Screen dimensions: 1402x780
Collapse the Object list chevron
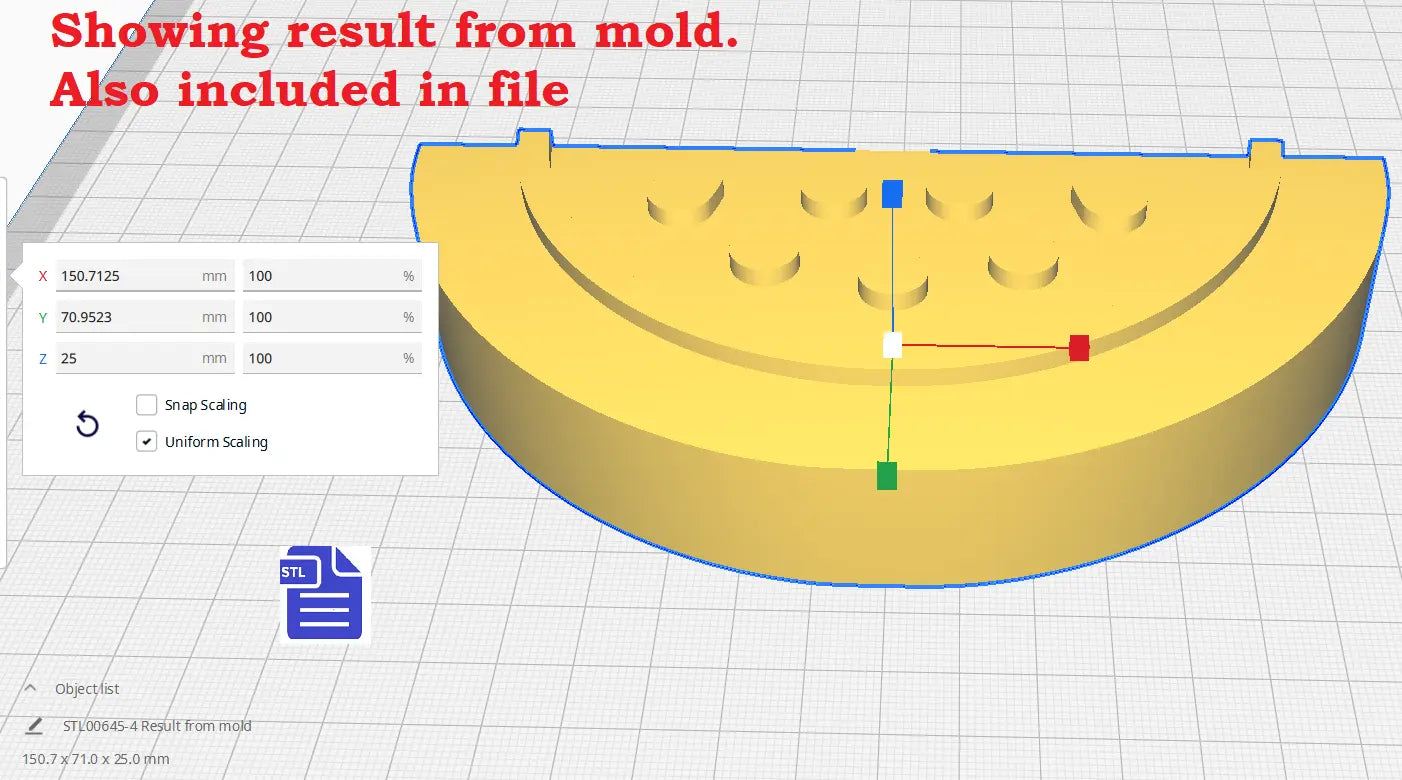pos(30,688)
